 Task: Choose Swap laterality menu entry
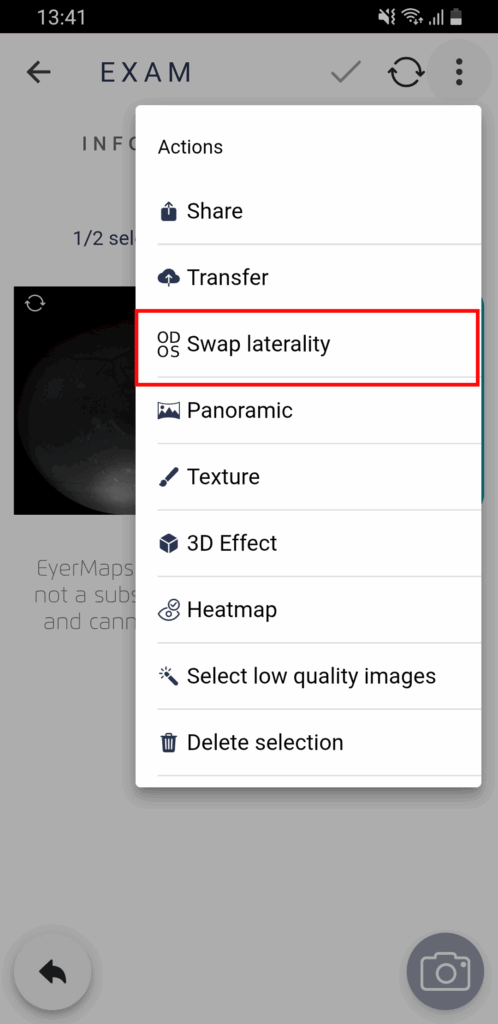pyautogui.click(x=308, y=344)
